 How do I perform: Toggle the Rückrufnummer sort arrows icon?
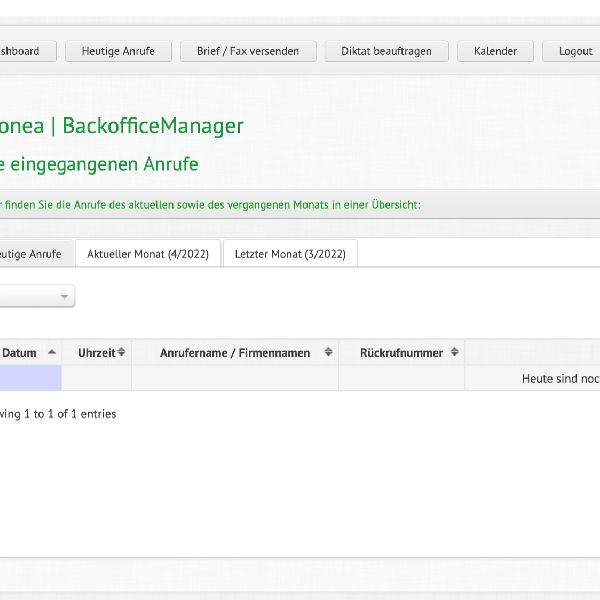(x=454, y=352)
